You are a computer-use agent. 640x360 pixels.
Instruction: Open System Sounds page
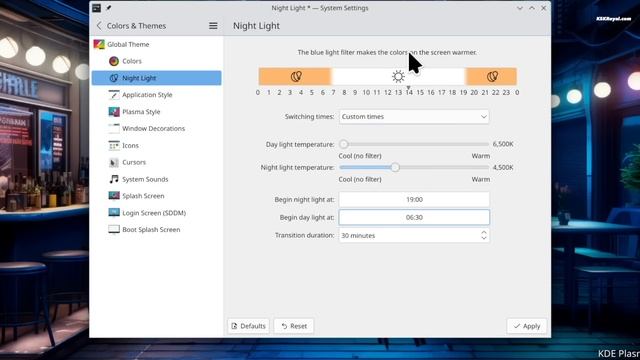pos(157,179)
